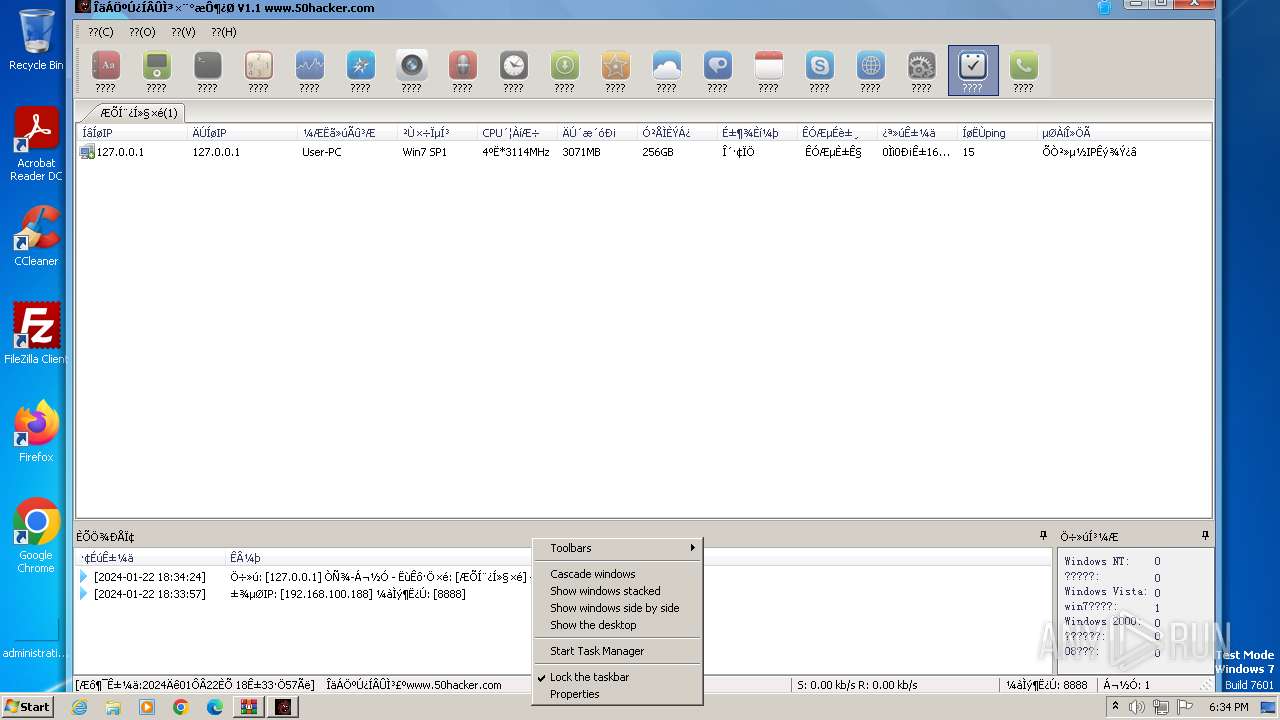Click the red microphone toolbar icon
1280x720 pixels.
tap(462, 66)
